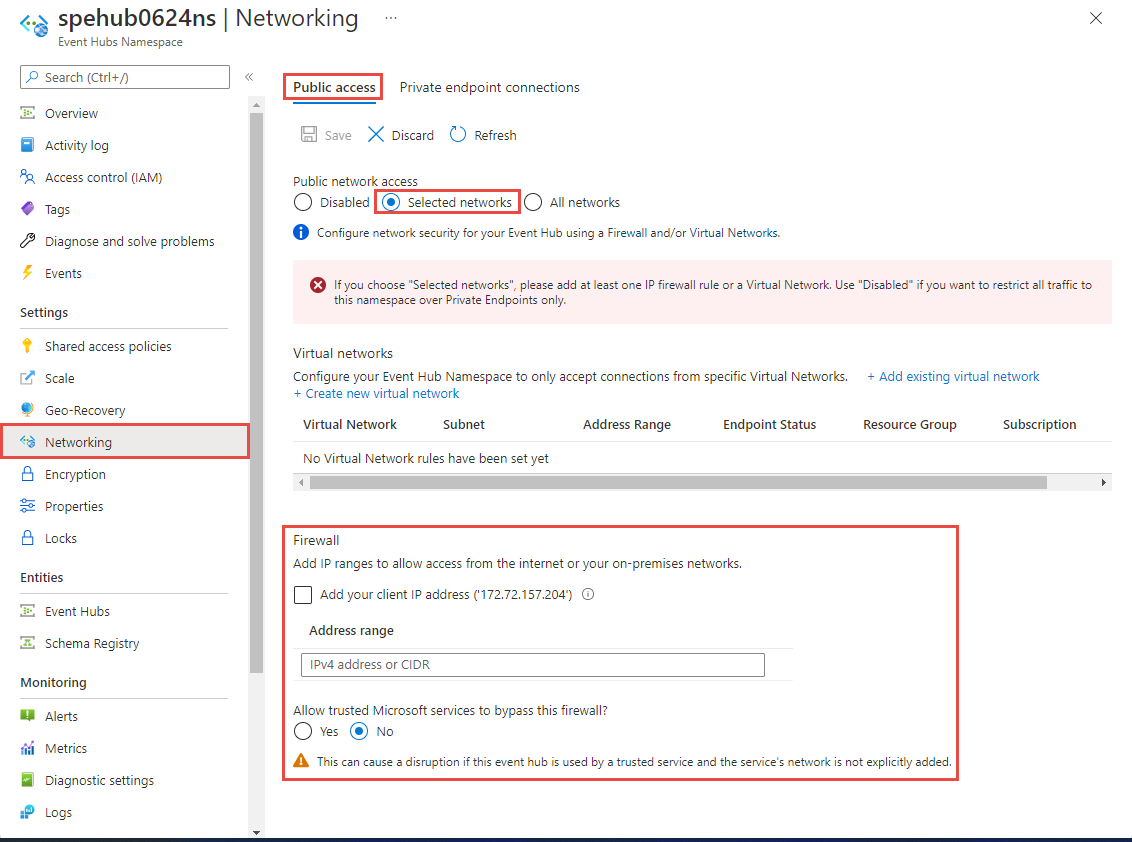Screen dimensions: 1132x842
Task: Click the Activity log icon
Action: pos(27,144)
